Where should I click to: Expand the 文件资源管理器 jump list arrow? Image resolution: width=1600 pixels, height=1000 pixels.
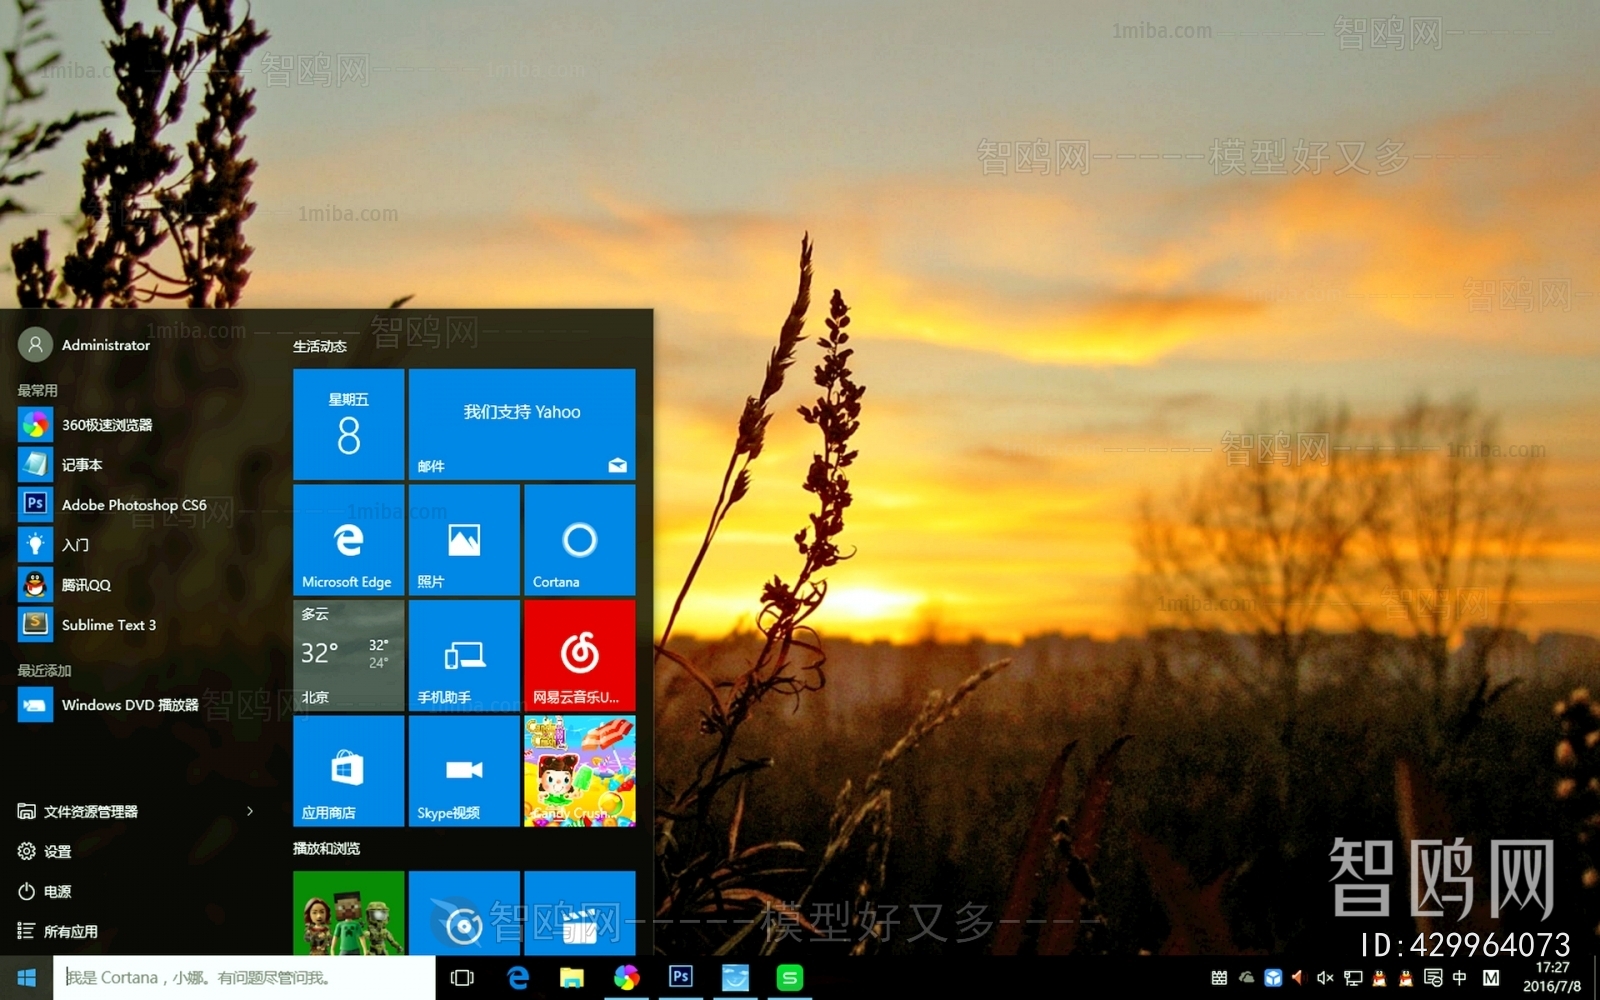click(250, 811)
